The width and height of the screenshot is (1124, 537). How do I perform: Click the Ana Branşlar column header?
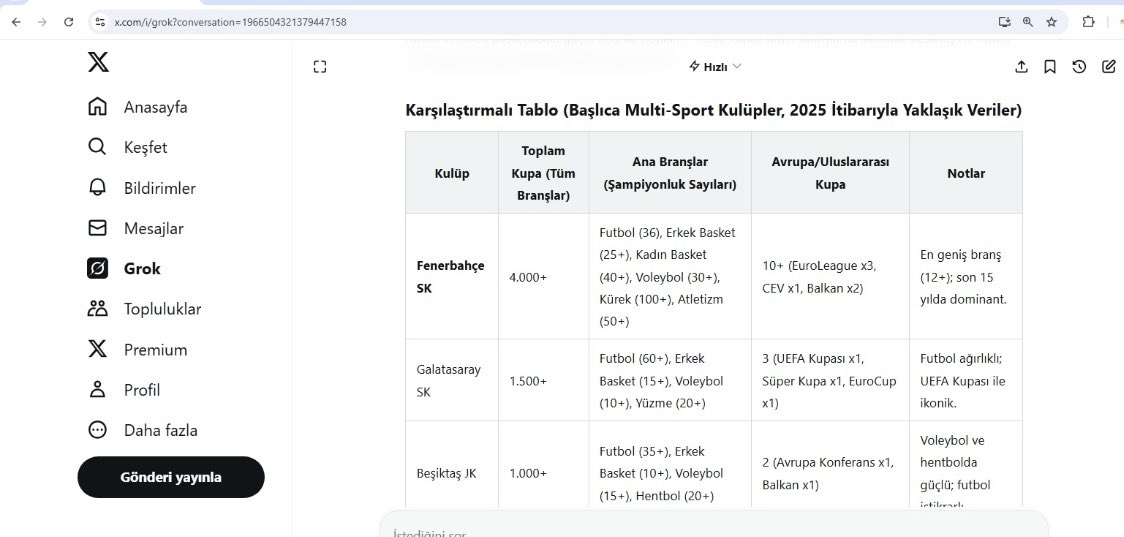(x=670, y=173)
